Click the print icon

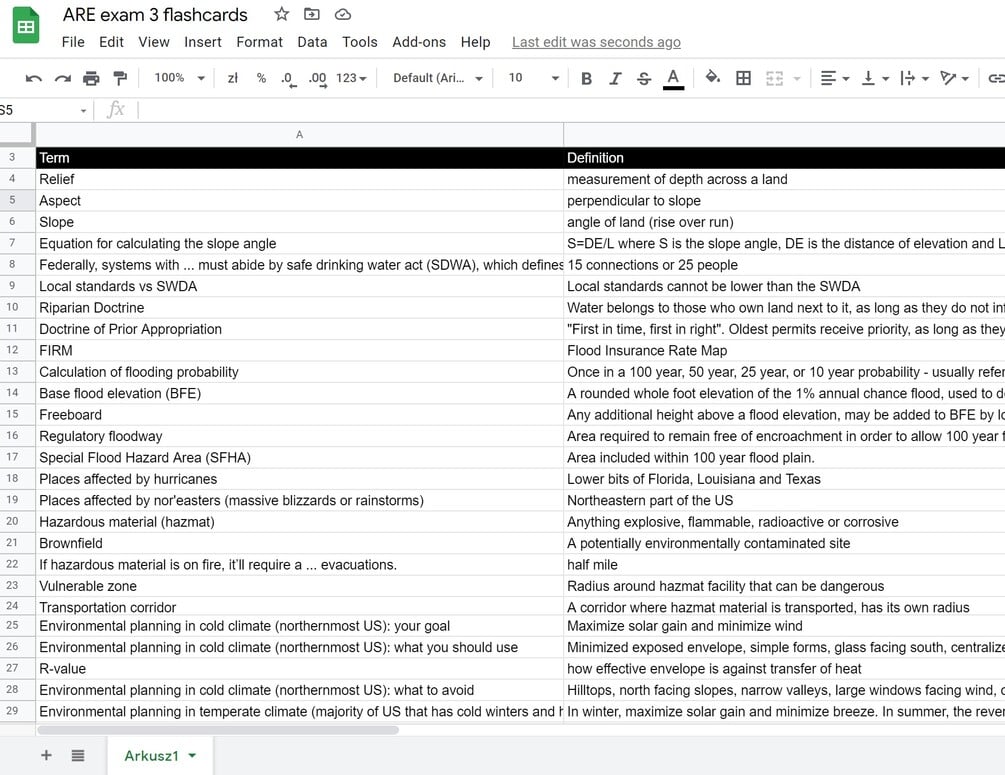(x=91, y=78)
